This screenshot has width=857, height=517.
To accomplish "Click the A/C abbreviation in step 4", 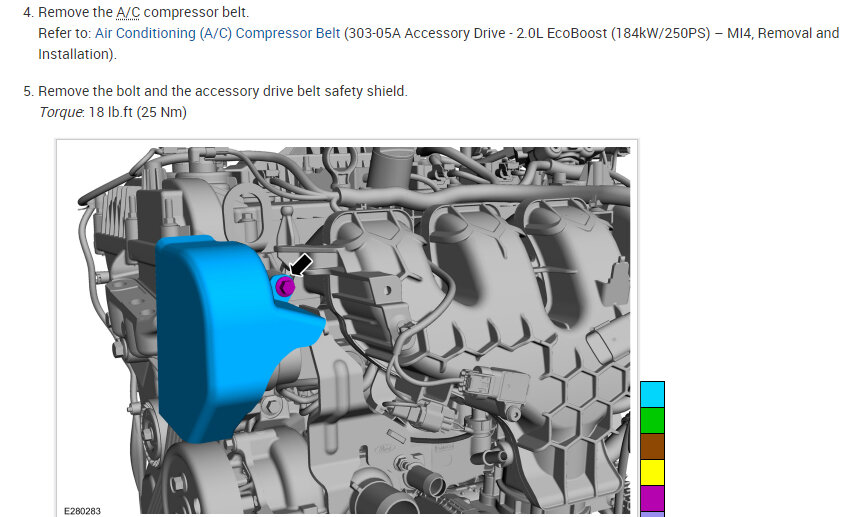I will pos(128,12).
